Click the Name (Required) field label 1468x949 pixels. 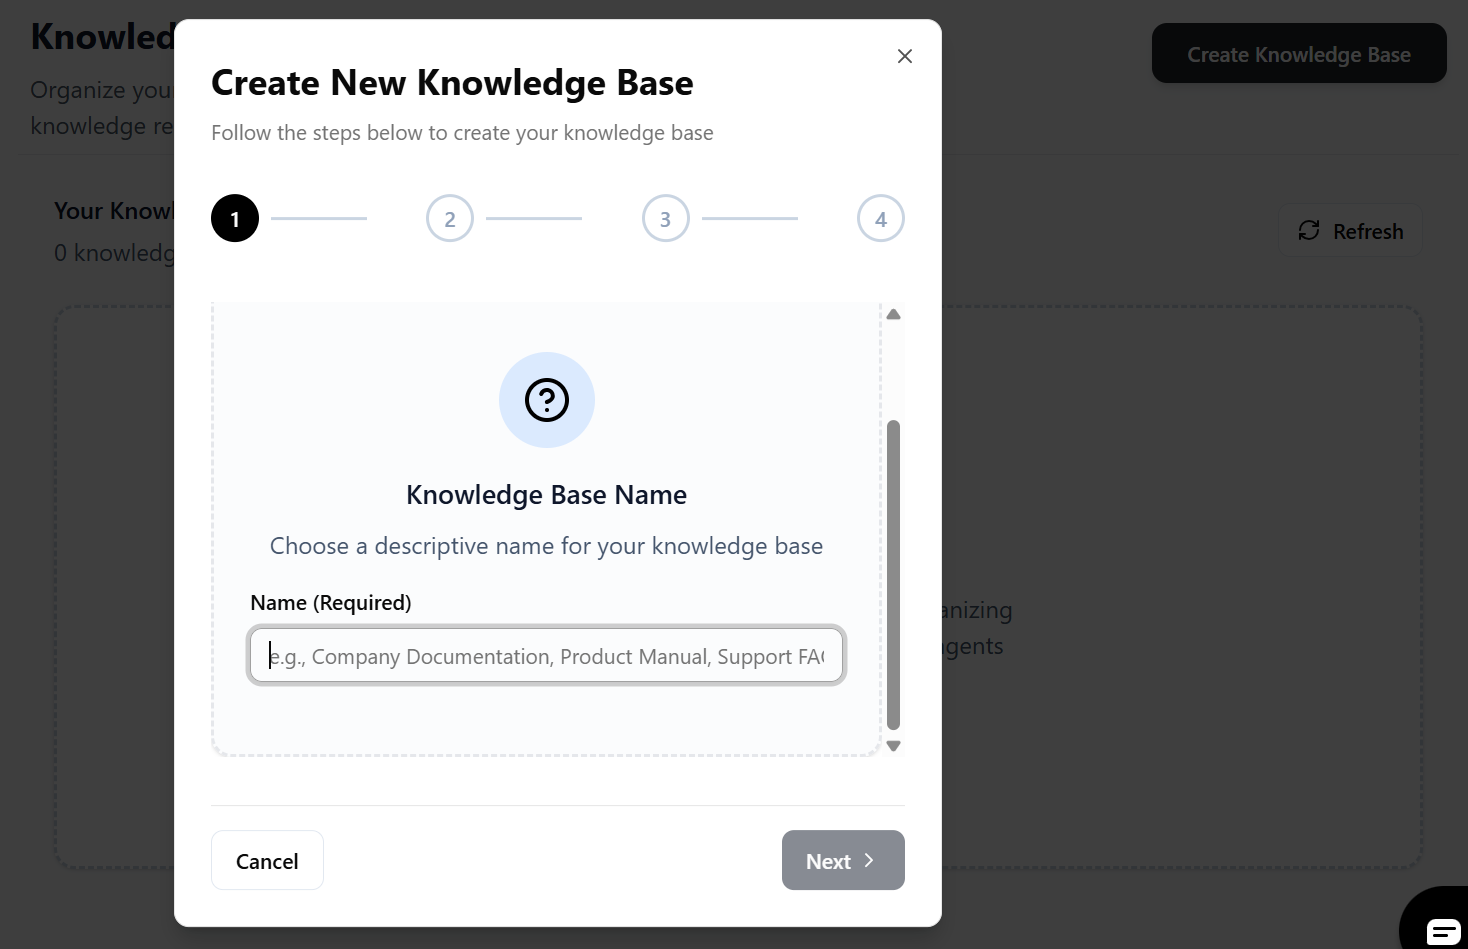click(330, 602)
